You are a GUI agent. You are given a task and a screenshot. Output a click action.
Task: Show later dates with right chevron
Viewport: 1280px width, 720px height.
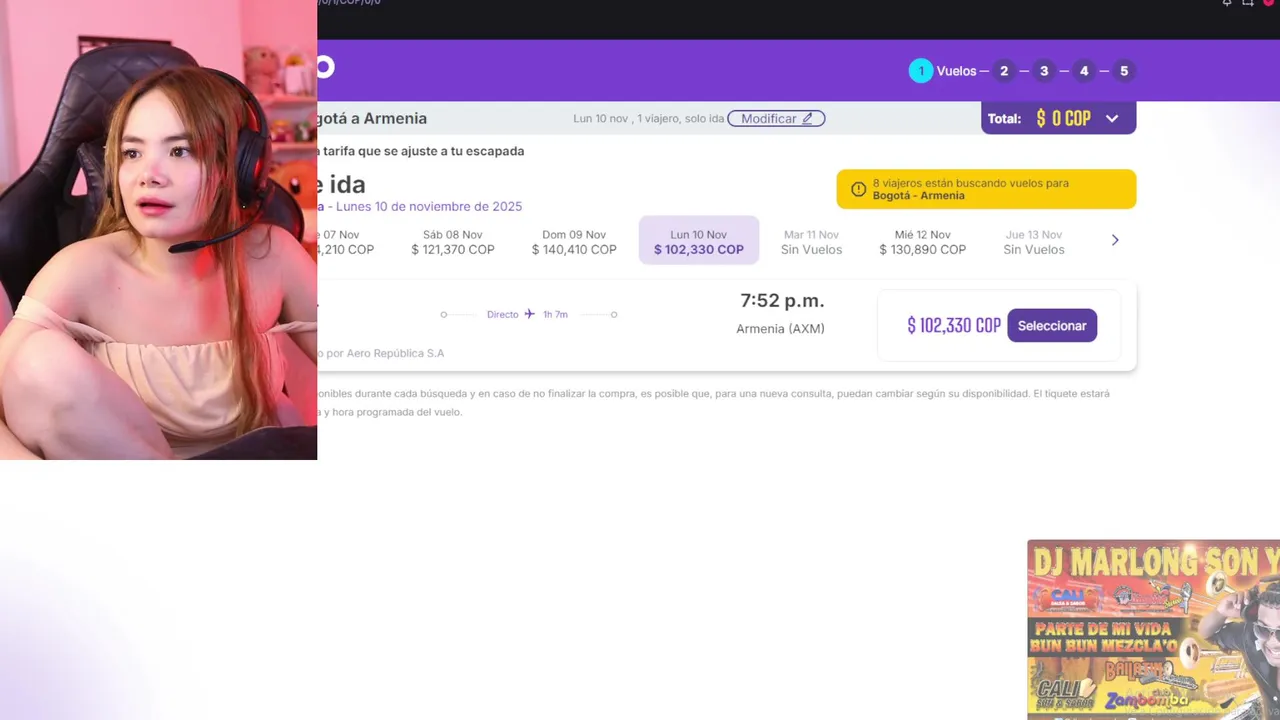click(x=1115, y=240)
